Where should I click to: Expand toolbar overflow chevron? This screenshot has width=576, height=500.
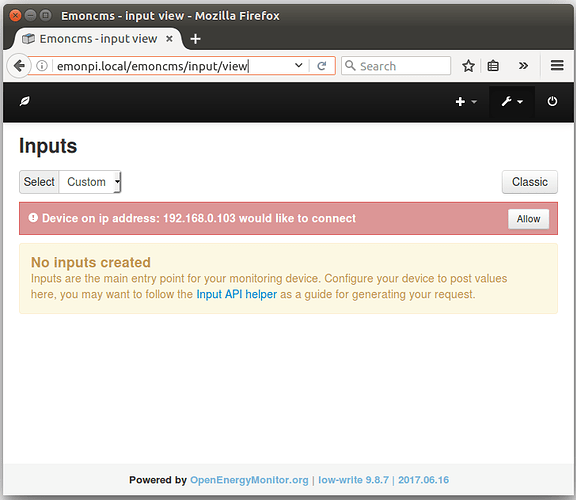523,66
